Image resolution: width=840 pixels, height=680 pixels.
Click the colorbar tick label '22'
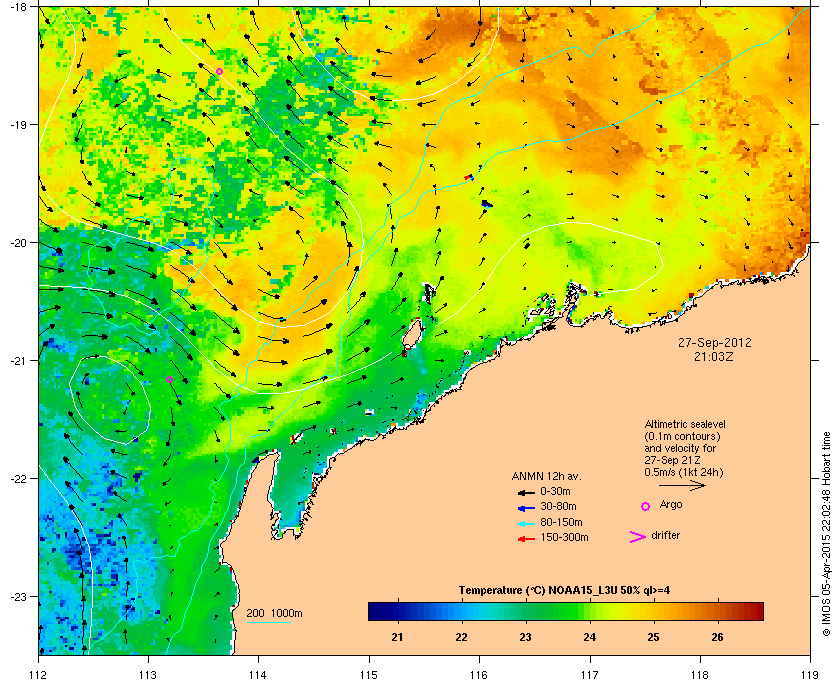461,637
